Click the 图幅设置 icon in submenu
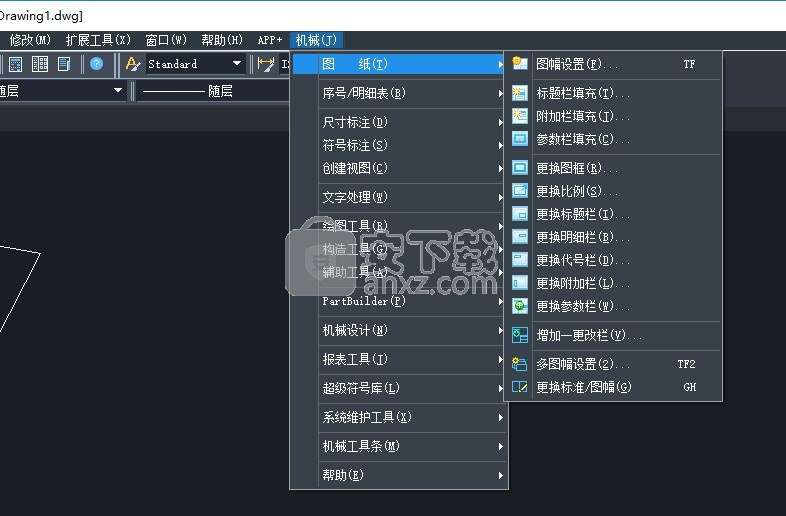 [x=520, y=64]
